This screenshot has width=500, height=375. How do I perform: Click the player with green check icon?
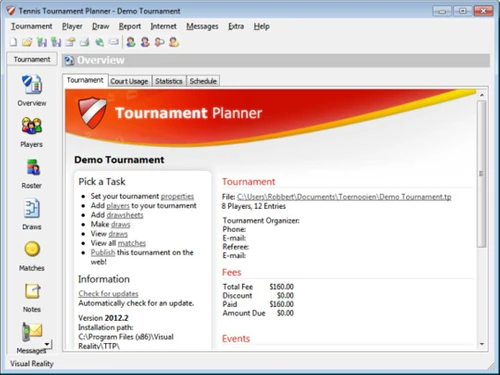[x=131, y=42]
